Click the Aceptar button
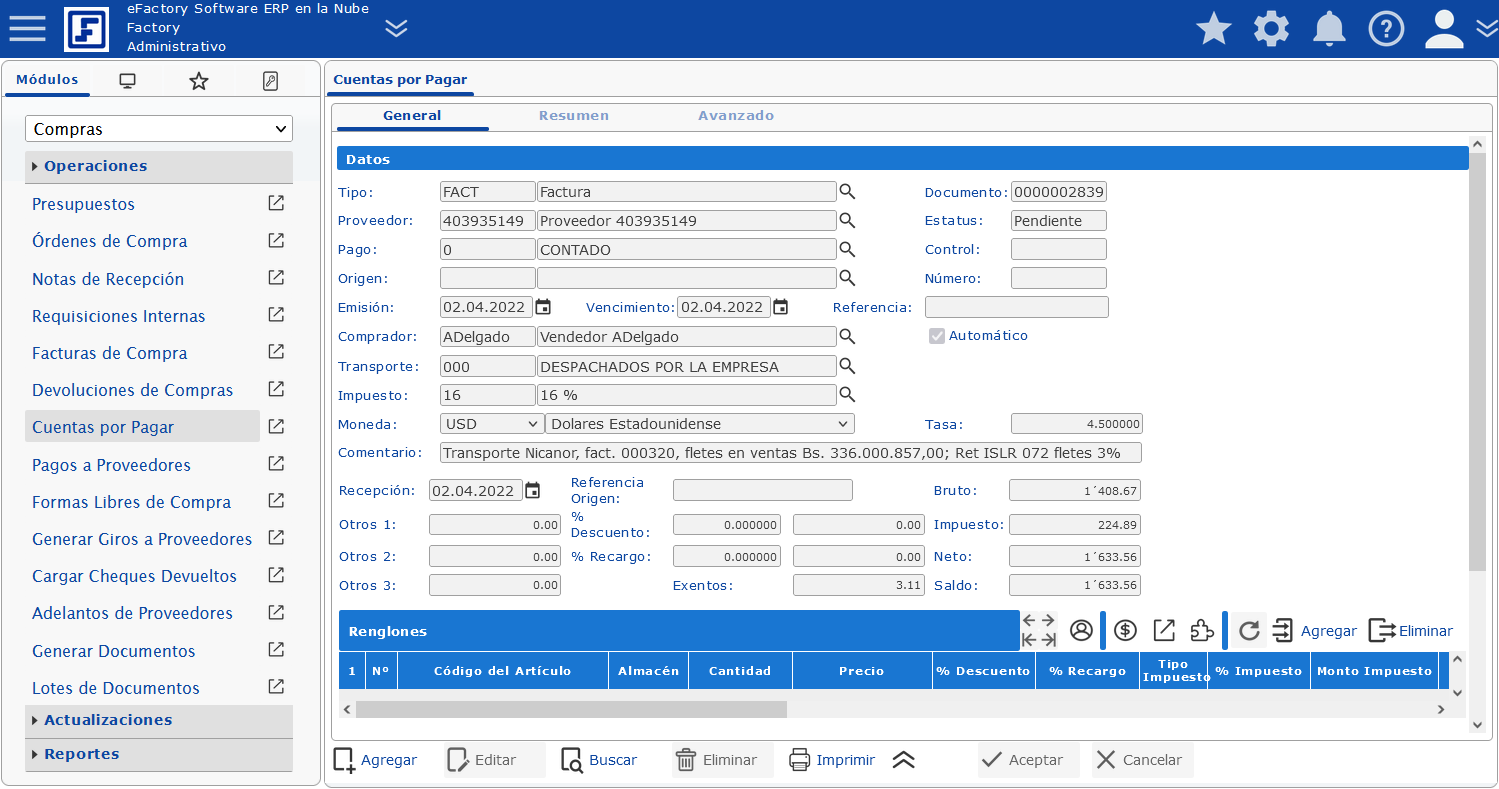Image resolution: width=1499 pixels, height=789 pixels. pyautogui.click(x=1029, y=760)
